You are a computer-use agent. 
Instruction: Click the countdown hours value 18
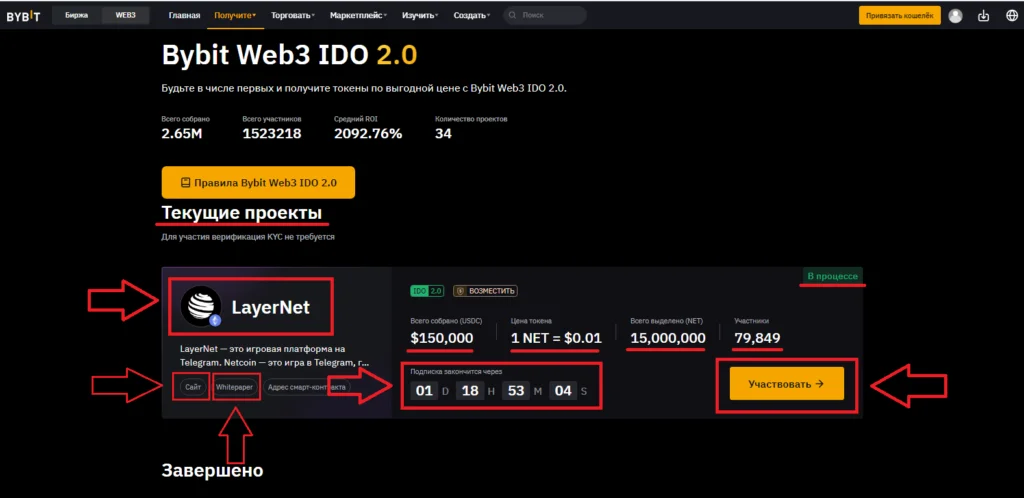coord(470,391)
